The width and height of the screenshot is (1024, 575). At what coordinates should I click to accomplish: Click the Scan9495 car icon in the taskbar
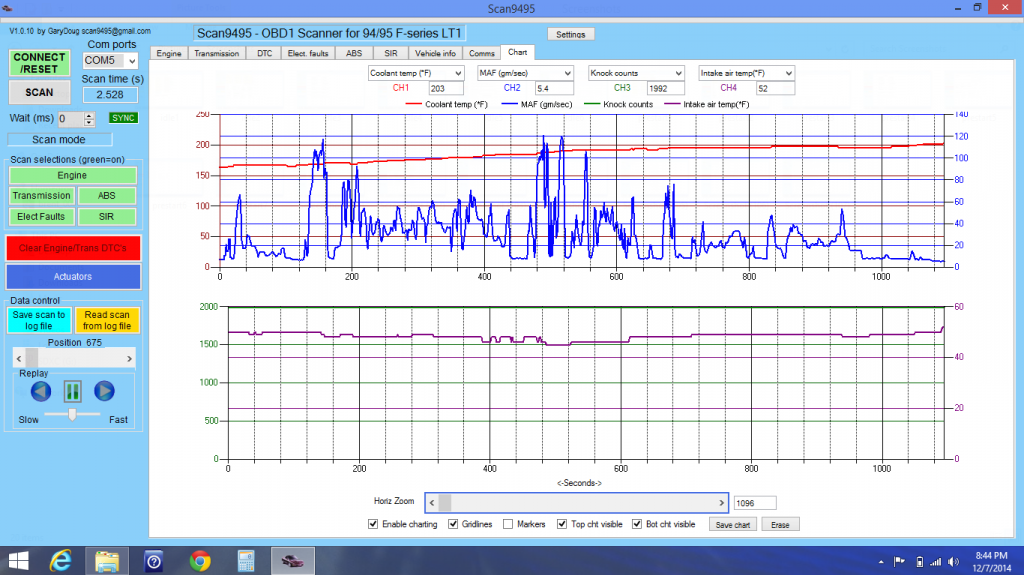click(x=293, y=561)
